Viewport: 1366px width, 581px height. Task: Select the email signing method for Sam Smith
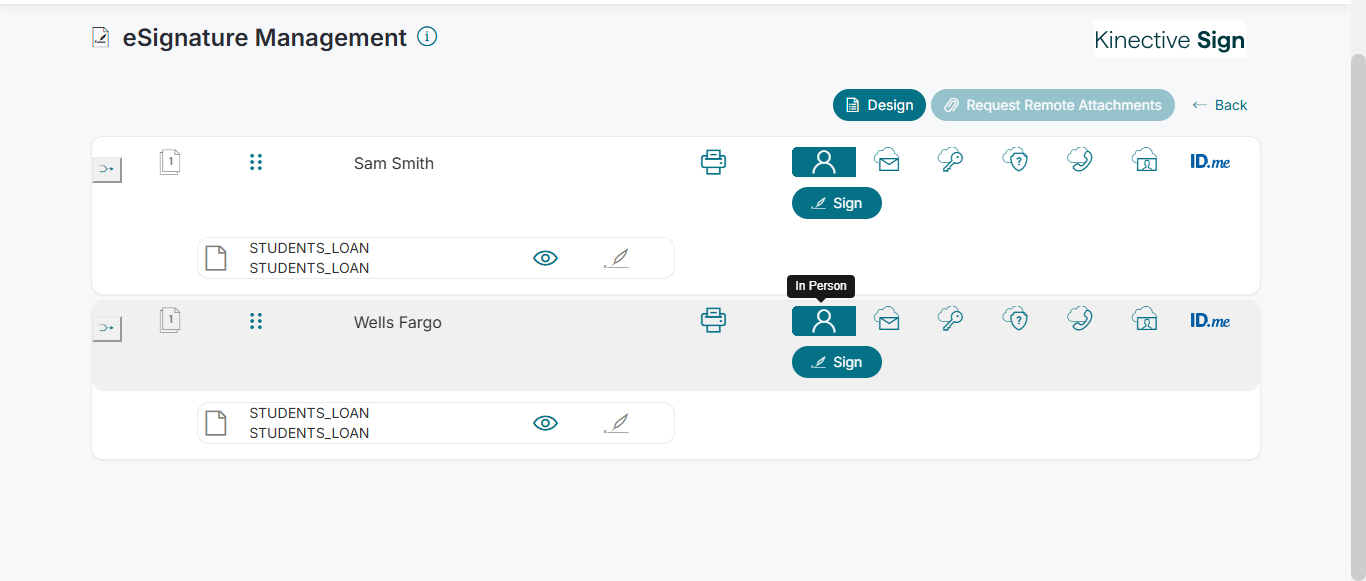(887, 160)
